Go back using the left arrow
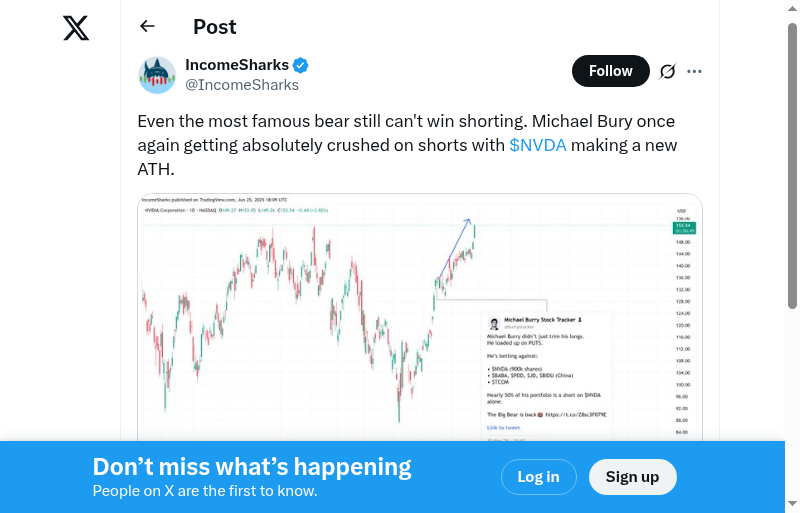Image resolution: width=800 pixels, height=513 pixels. pos(148,27)
